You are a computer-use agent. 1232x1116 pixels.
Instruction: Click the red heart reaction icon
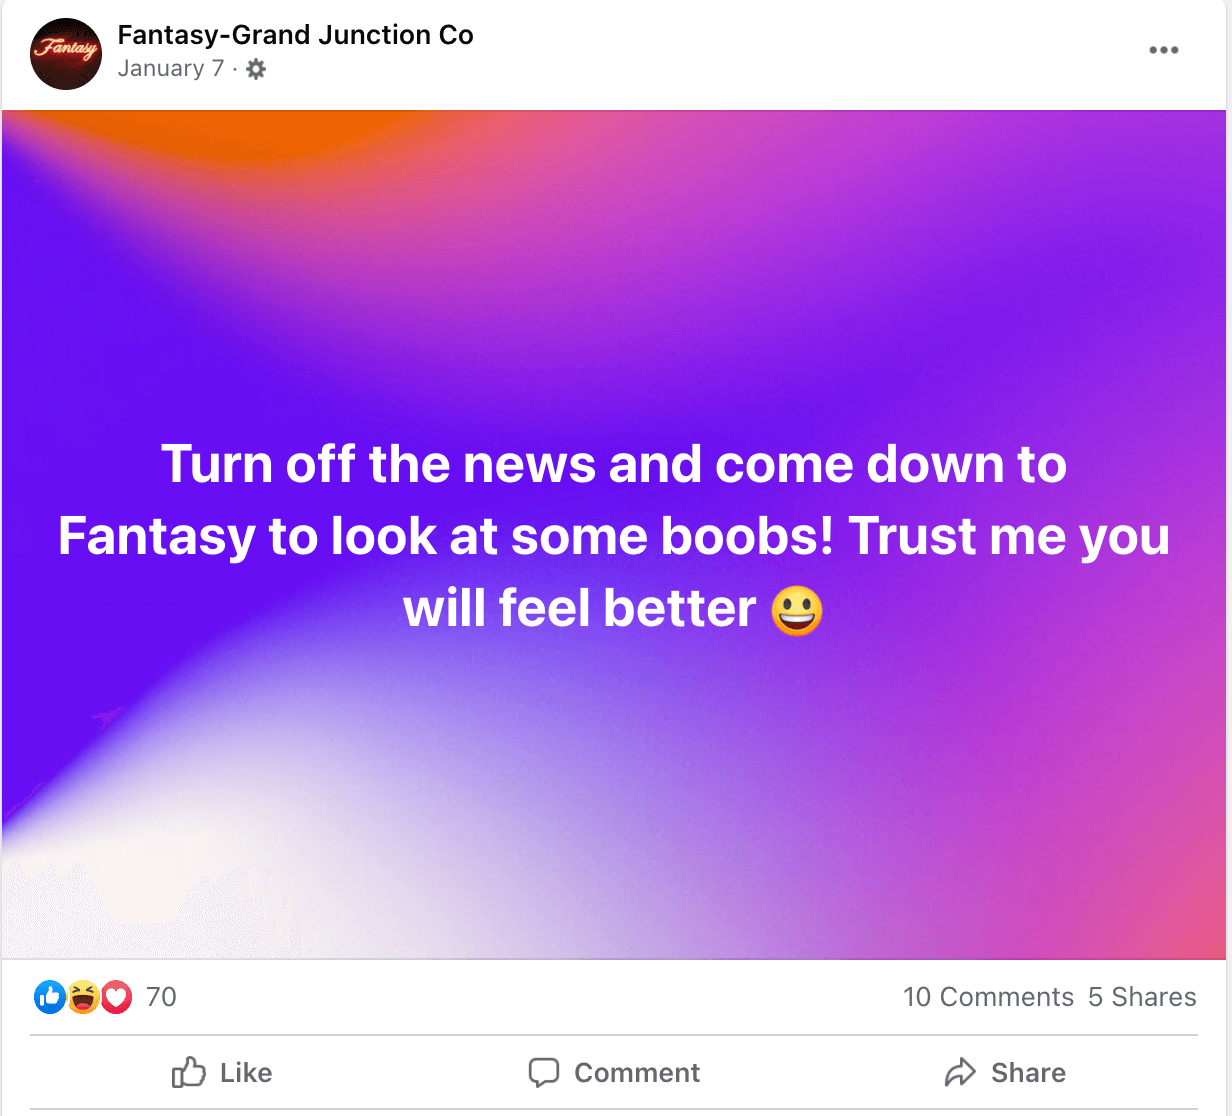pos(116,997)
